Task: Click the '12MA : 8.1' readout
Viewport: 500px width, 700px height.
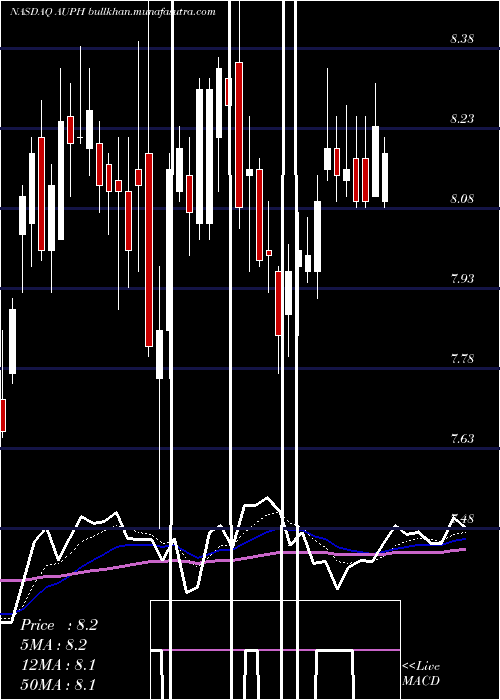Action: click(x=58, y=665)
